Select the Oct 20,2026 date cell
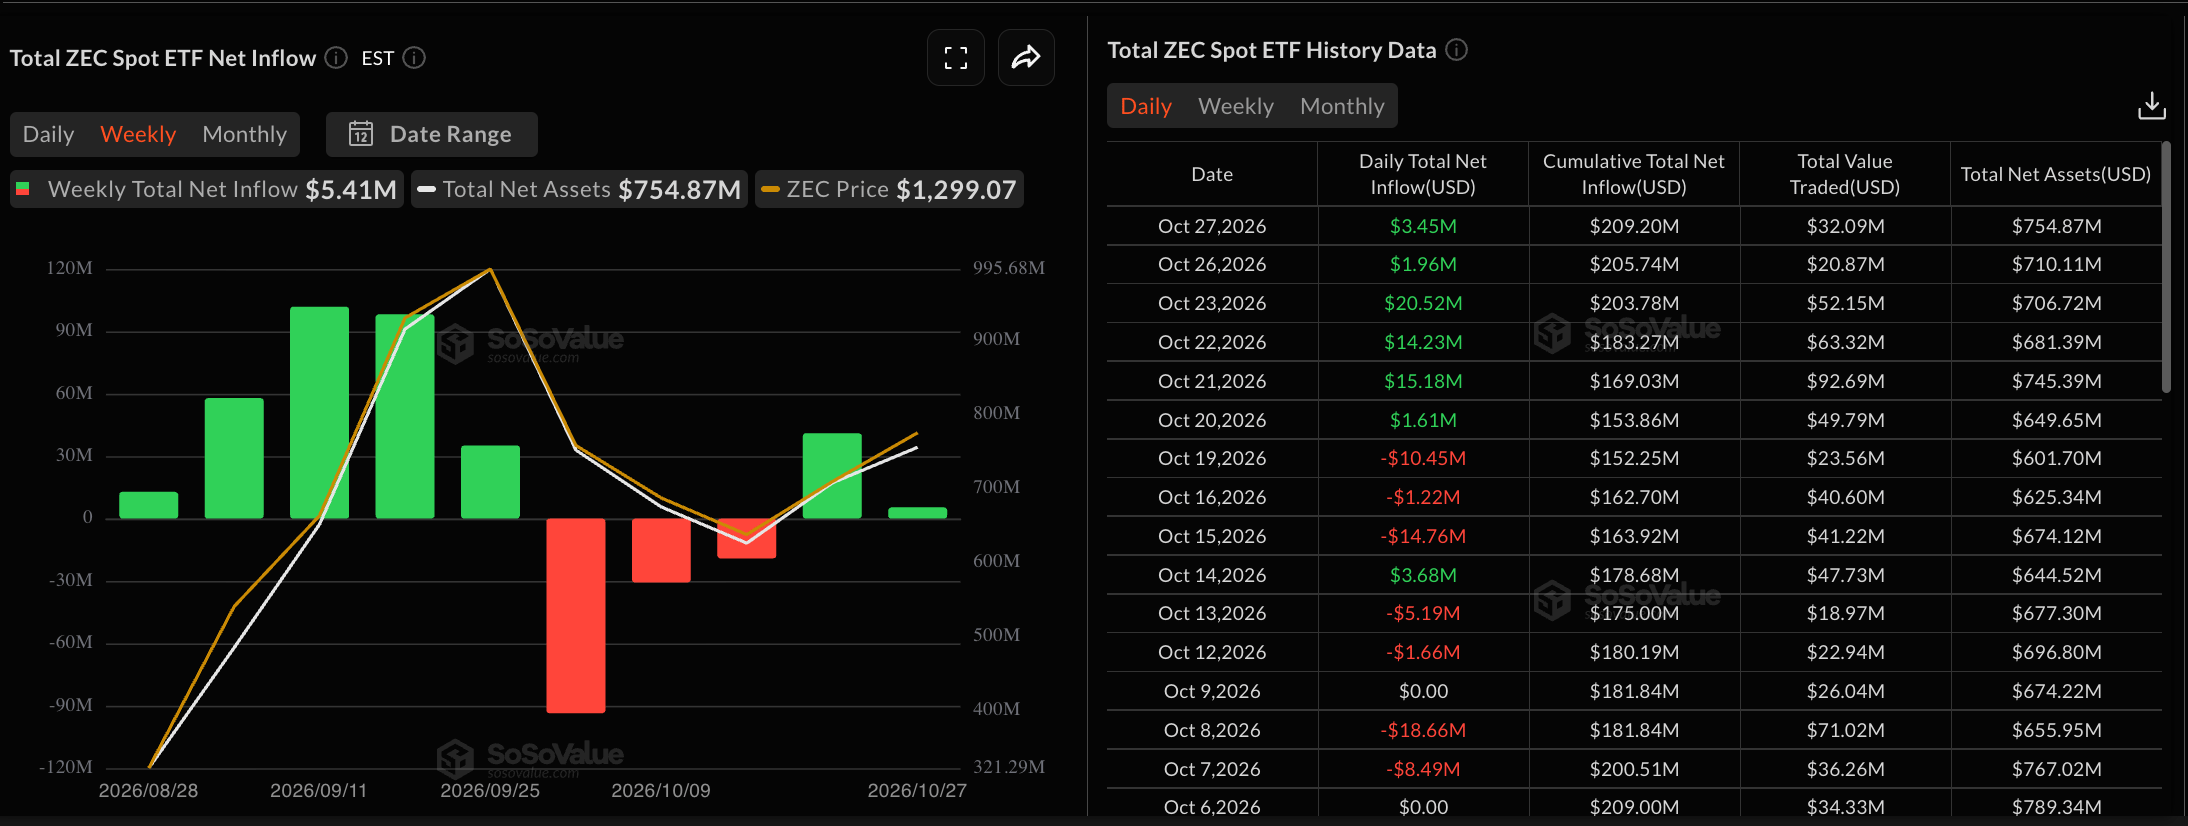 [1212, 420]
